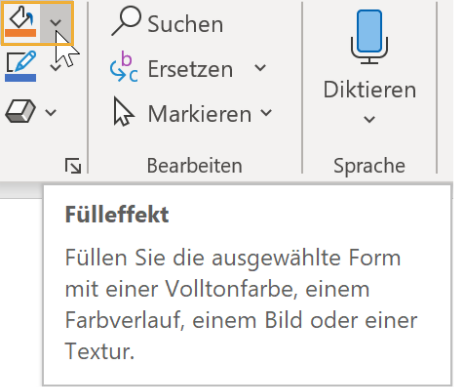Screen dimensions: 454x389
Task: Select the Suchen text label
Action: pyautogui.click(x=185, y=24)
